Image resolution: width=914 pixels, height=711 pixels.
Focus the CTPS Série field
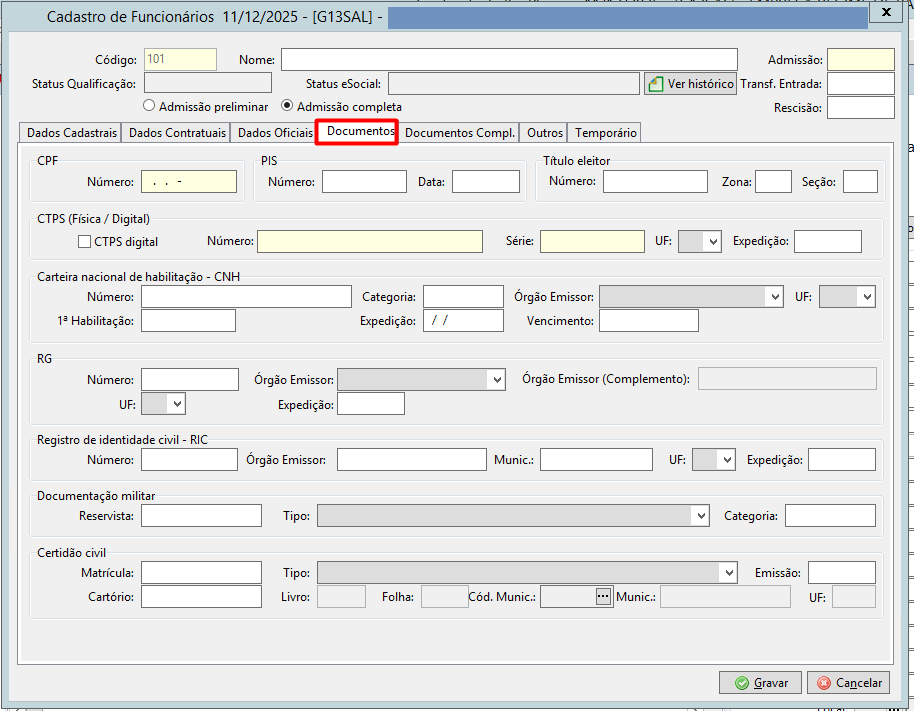click(592, 241)
